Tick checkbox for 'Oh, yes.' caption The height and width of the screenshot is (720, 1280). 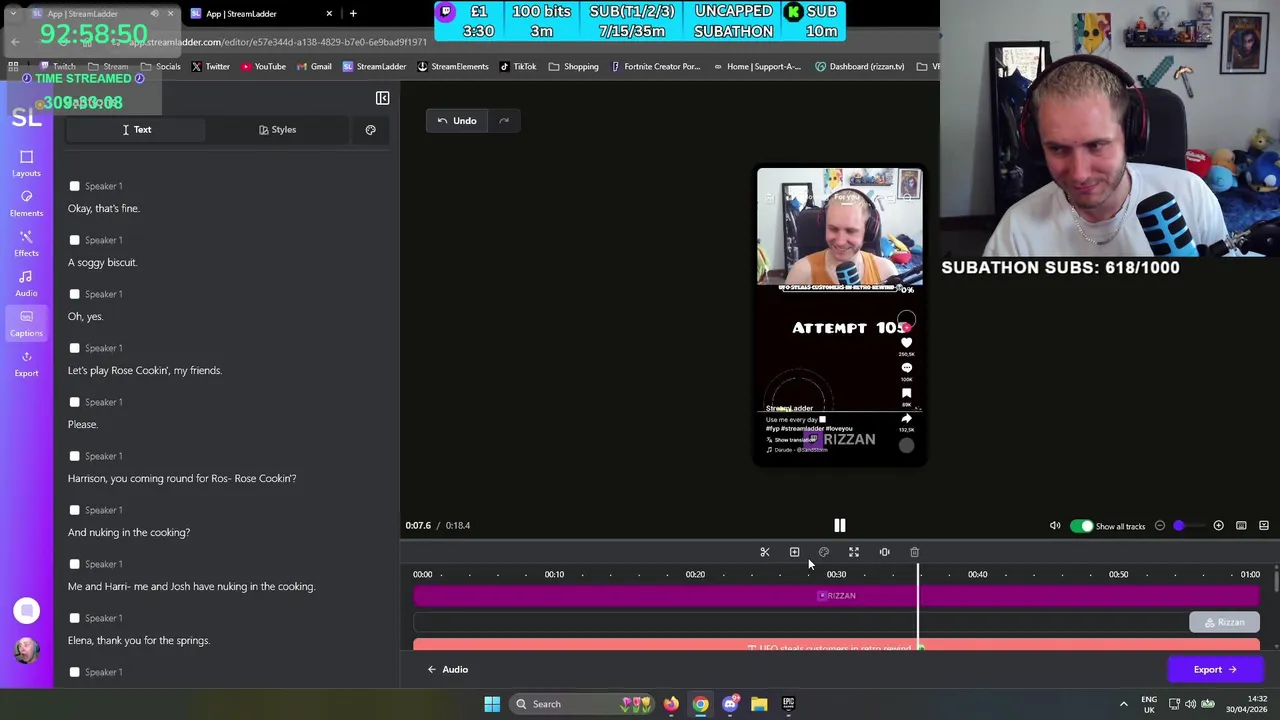[74, 294]
